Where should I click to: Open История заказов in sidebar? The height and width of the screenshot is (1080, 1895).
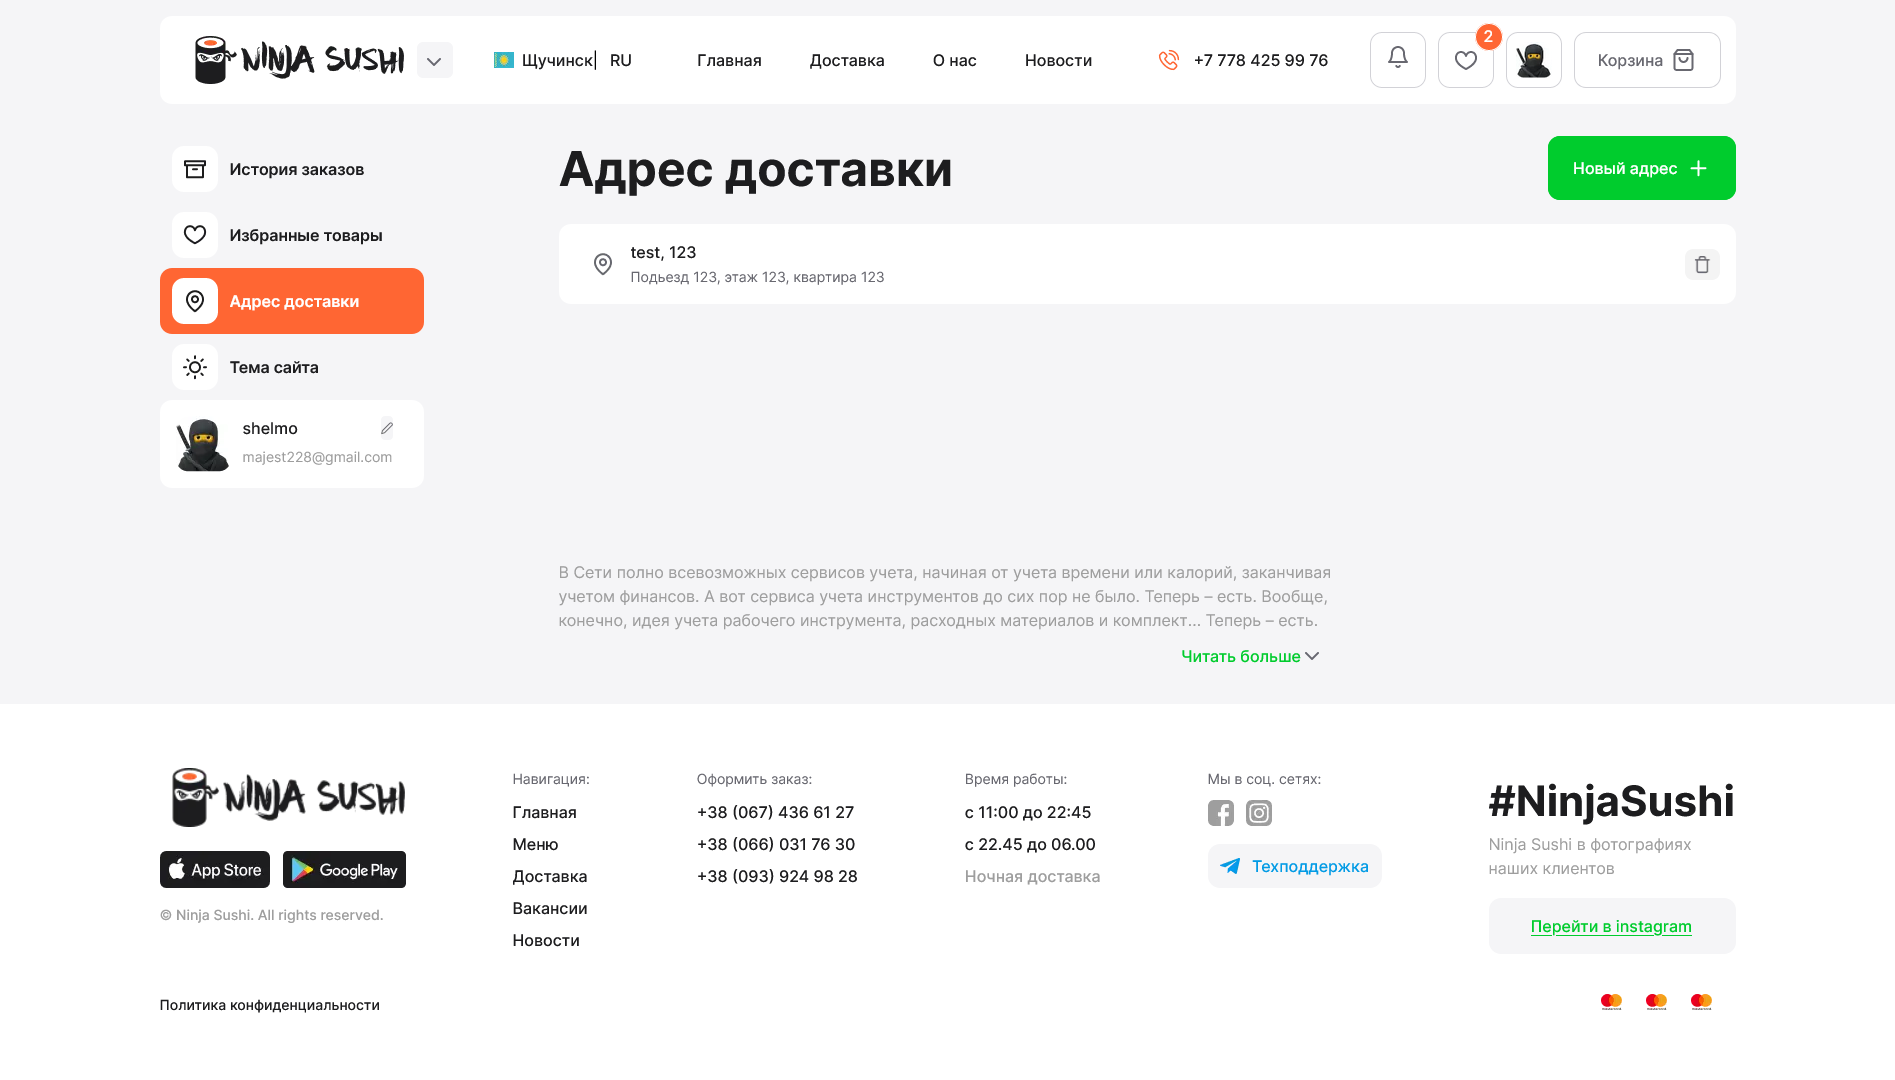coord(296,169)
